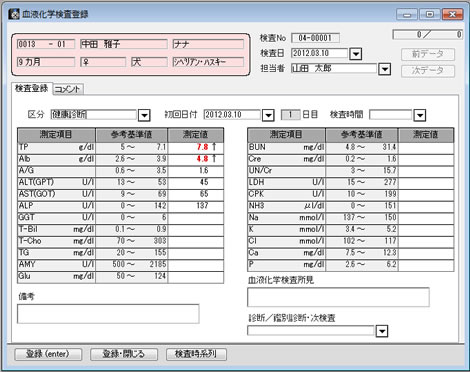Click the age field 9カ月
The width and height of the screenshot is (470, 372).
point(46,62)
